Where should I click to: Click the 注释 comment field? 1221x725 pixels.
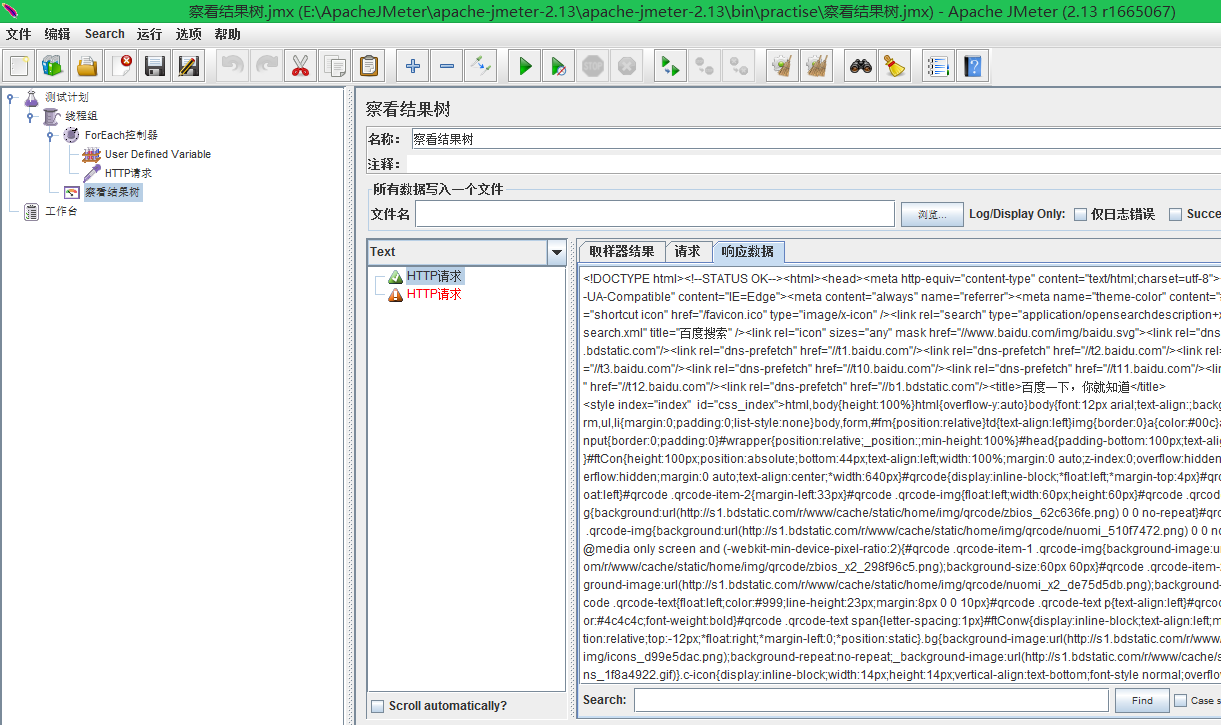[815, 164]
